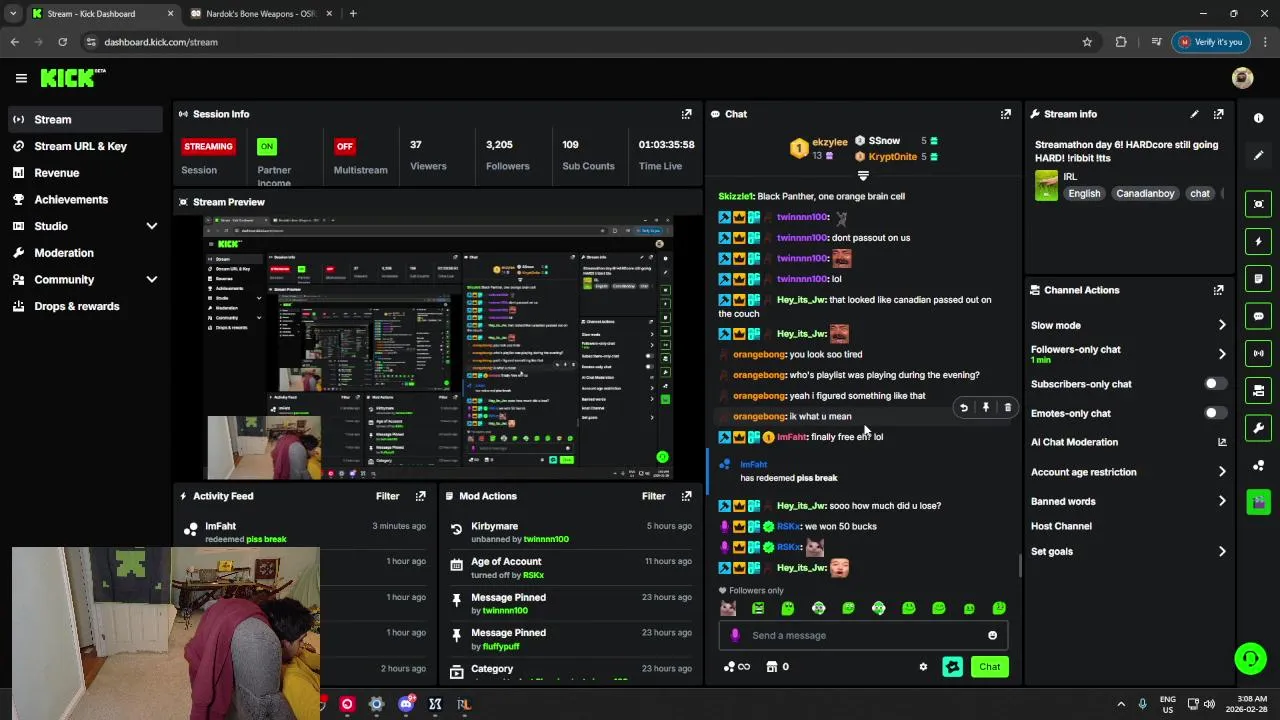Reply to hovered message with arrow icon
1280x720 pixels.
pyautogui.click(x=964, y=408)
